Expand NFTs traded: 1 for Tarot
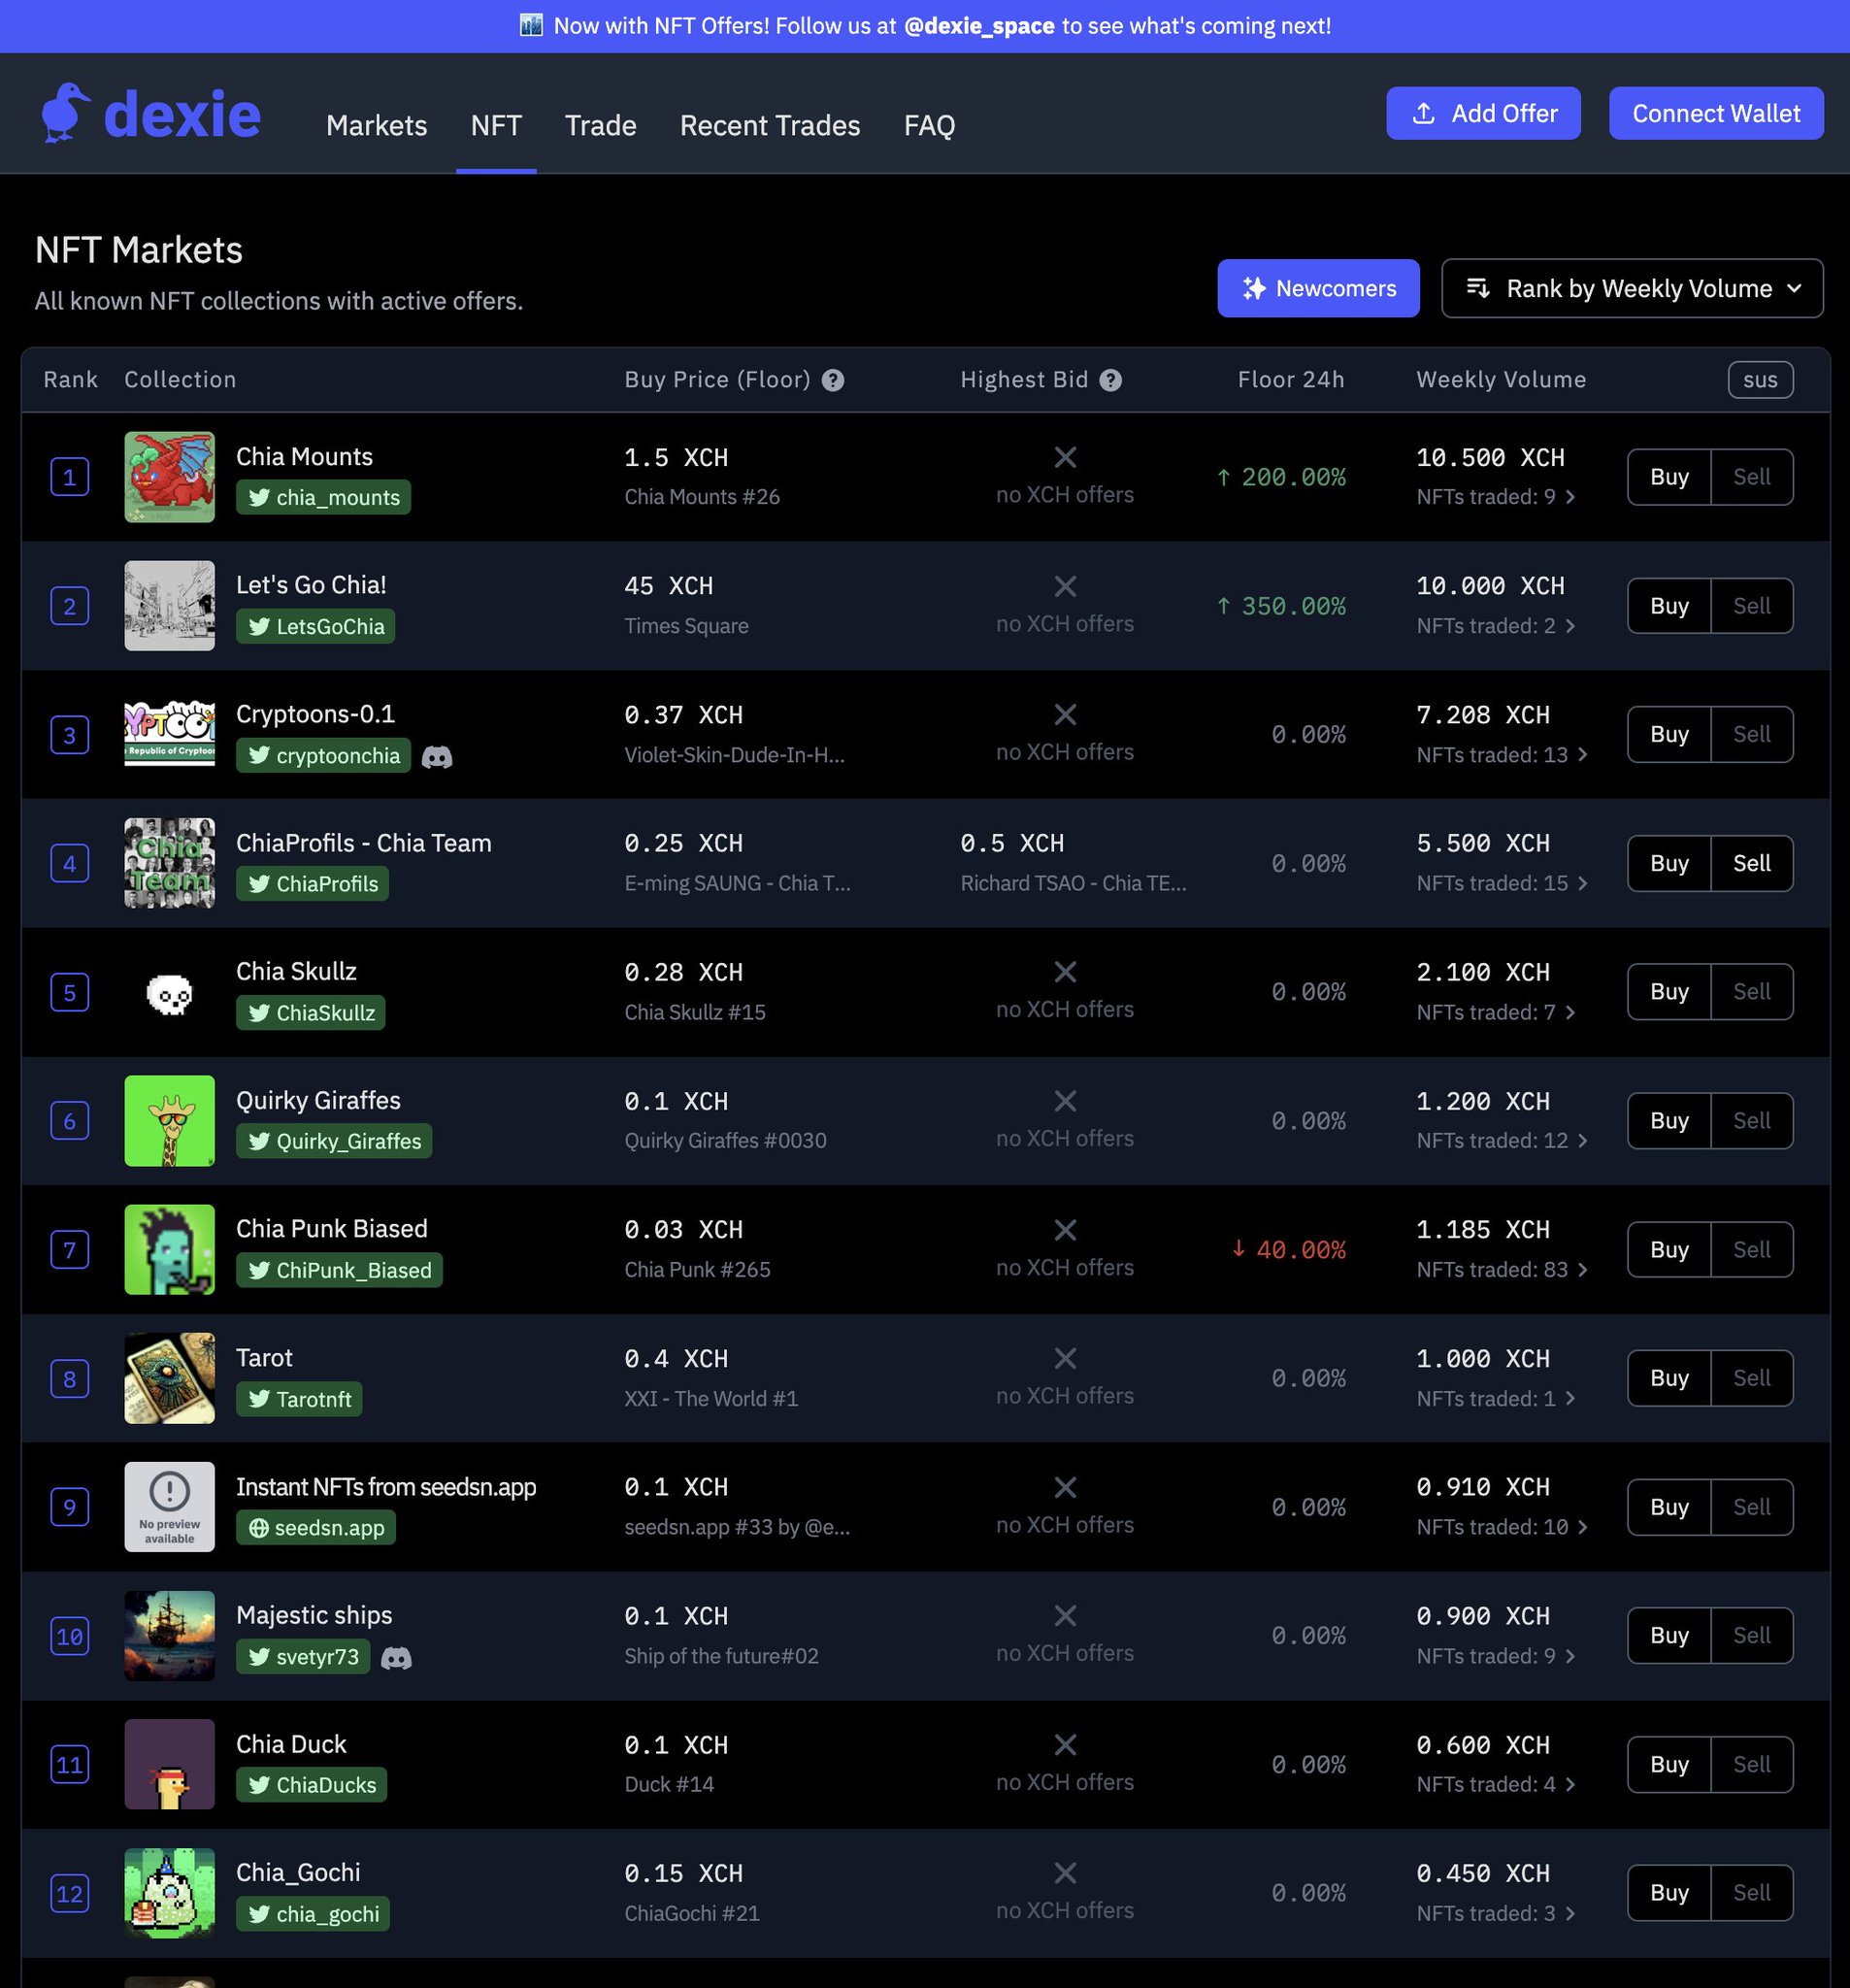1850x1988 pixels. coord(1495,1399)
